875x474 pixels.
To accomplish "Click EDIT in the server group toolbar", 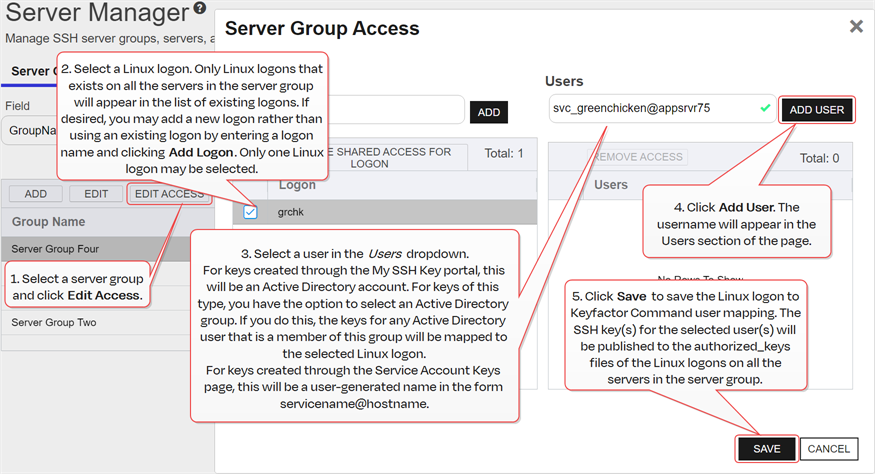I will (96, 194).
